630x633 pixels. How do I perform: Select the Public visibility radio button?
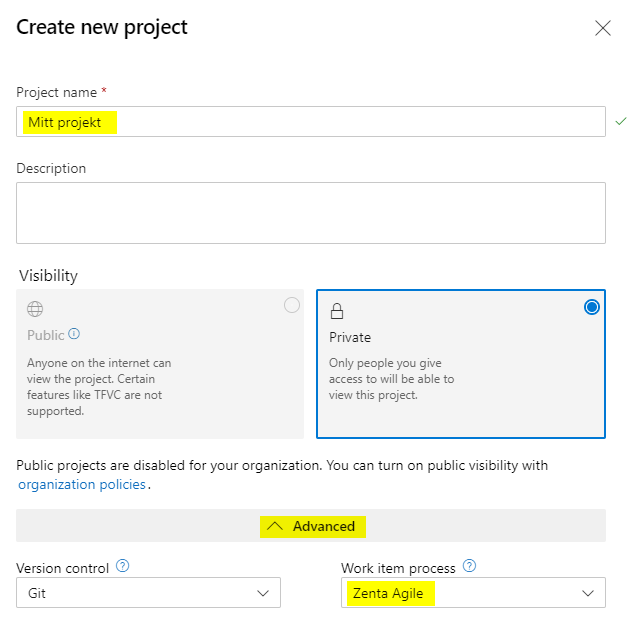click(x=292, y=306)
